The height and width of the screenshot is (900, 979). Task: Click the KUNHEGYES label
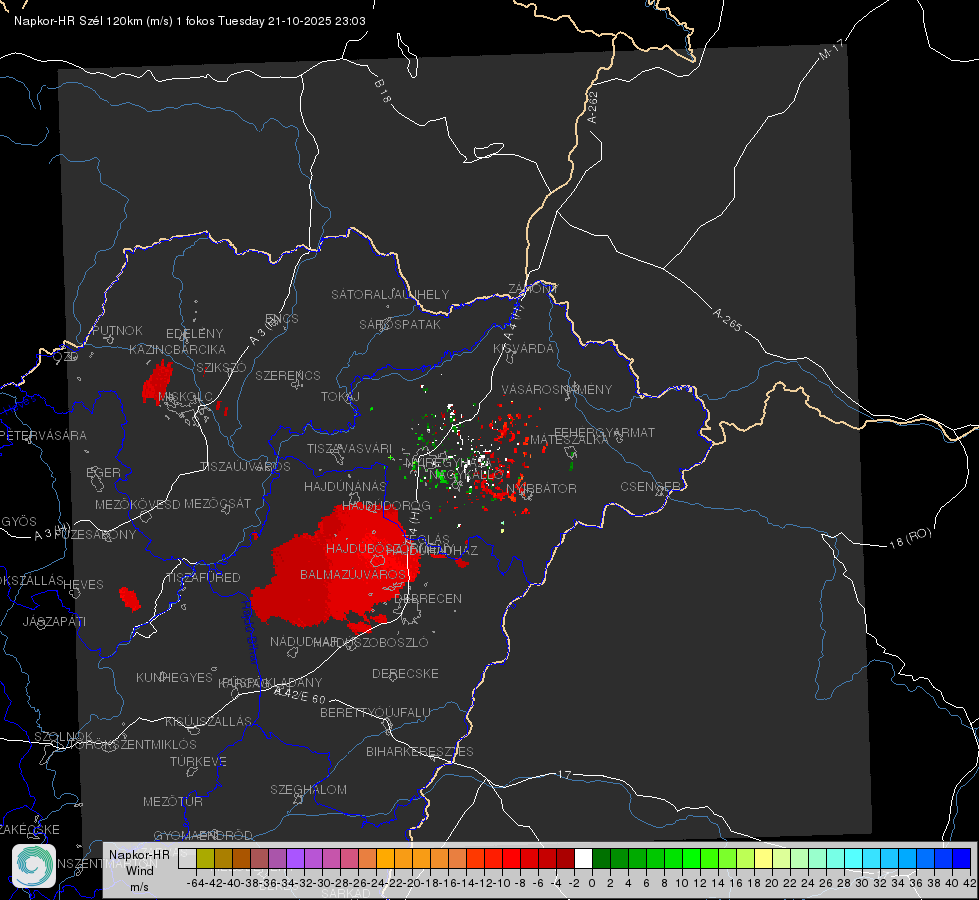174,677
